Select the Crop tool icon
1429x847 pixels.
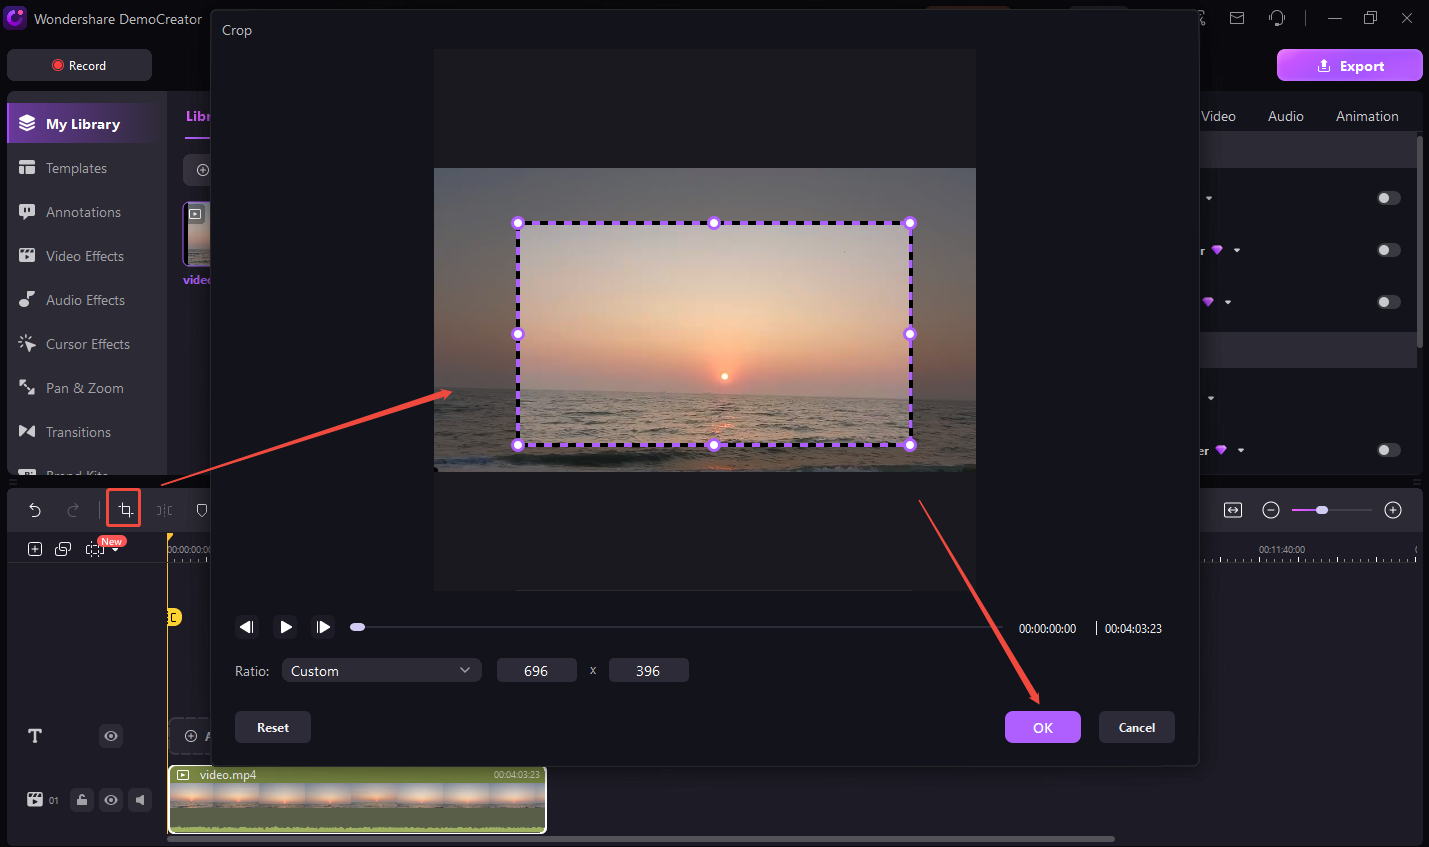click(x=125, y=510)
